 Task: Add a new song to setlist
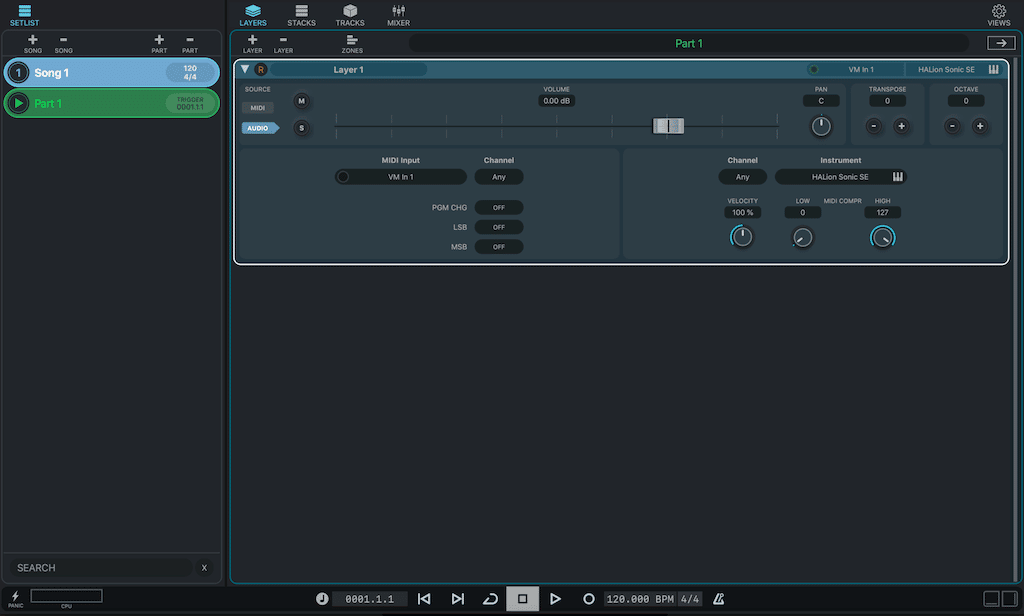point(33,40)
